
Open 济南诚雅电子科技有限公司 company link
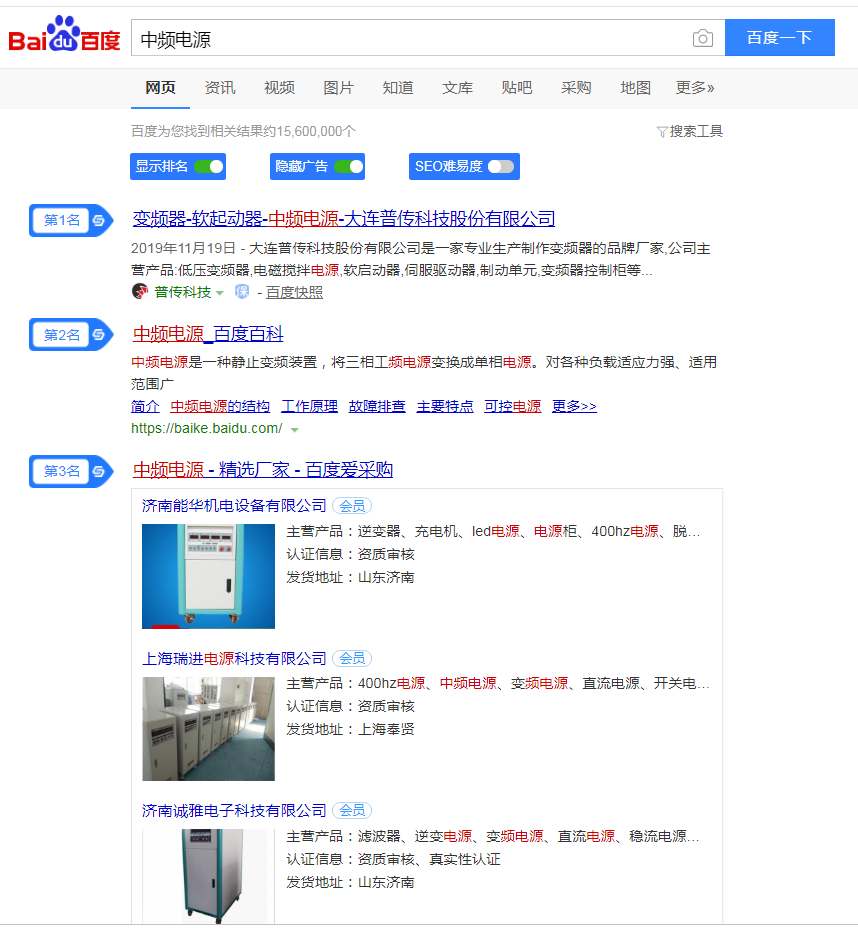(x=234, y=811)
